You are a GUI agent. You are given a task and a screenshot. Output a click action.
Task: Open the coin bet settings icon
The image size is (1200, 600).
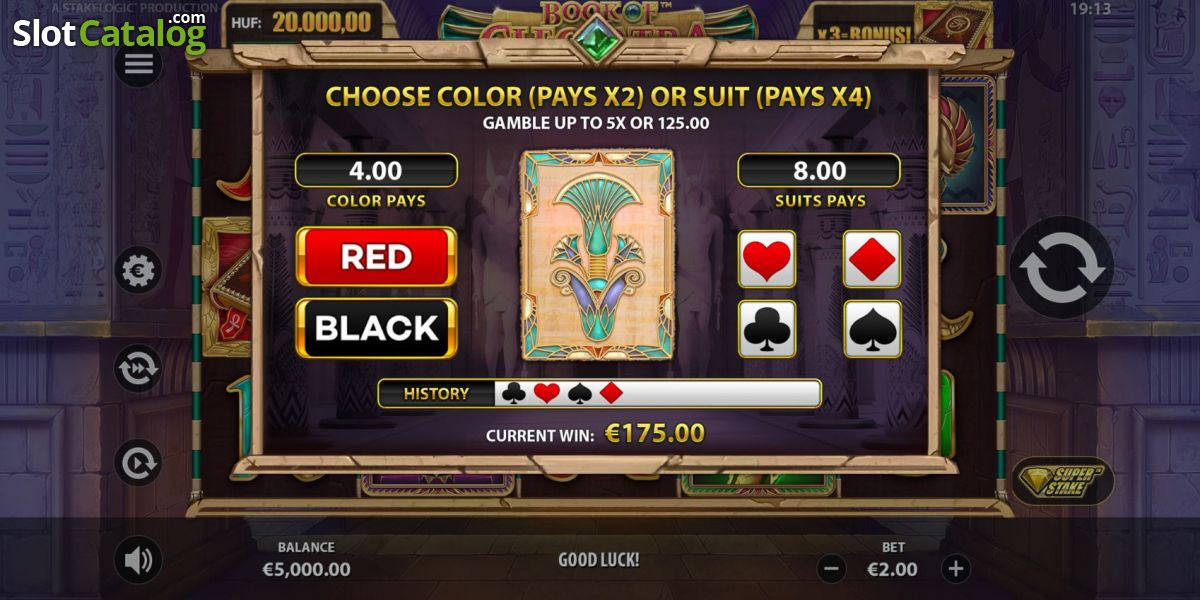point(138,269)
